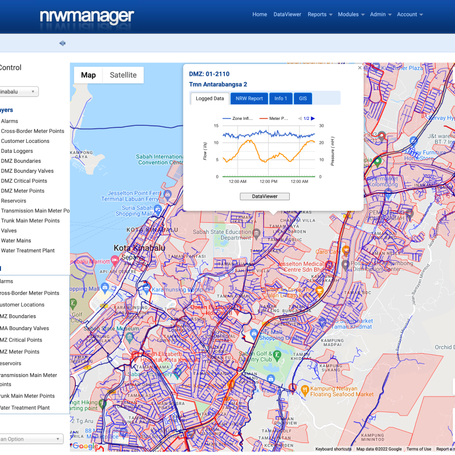The width and height of the screenshot is (455, 455).
Task: Click the grey pin right of Jesselton Medical Centre
Action: click(345, 265)
